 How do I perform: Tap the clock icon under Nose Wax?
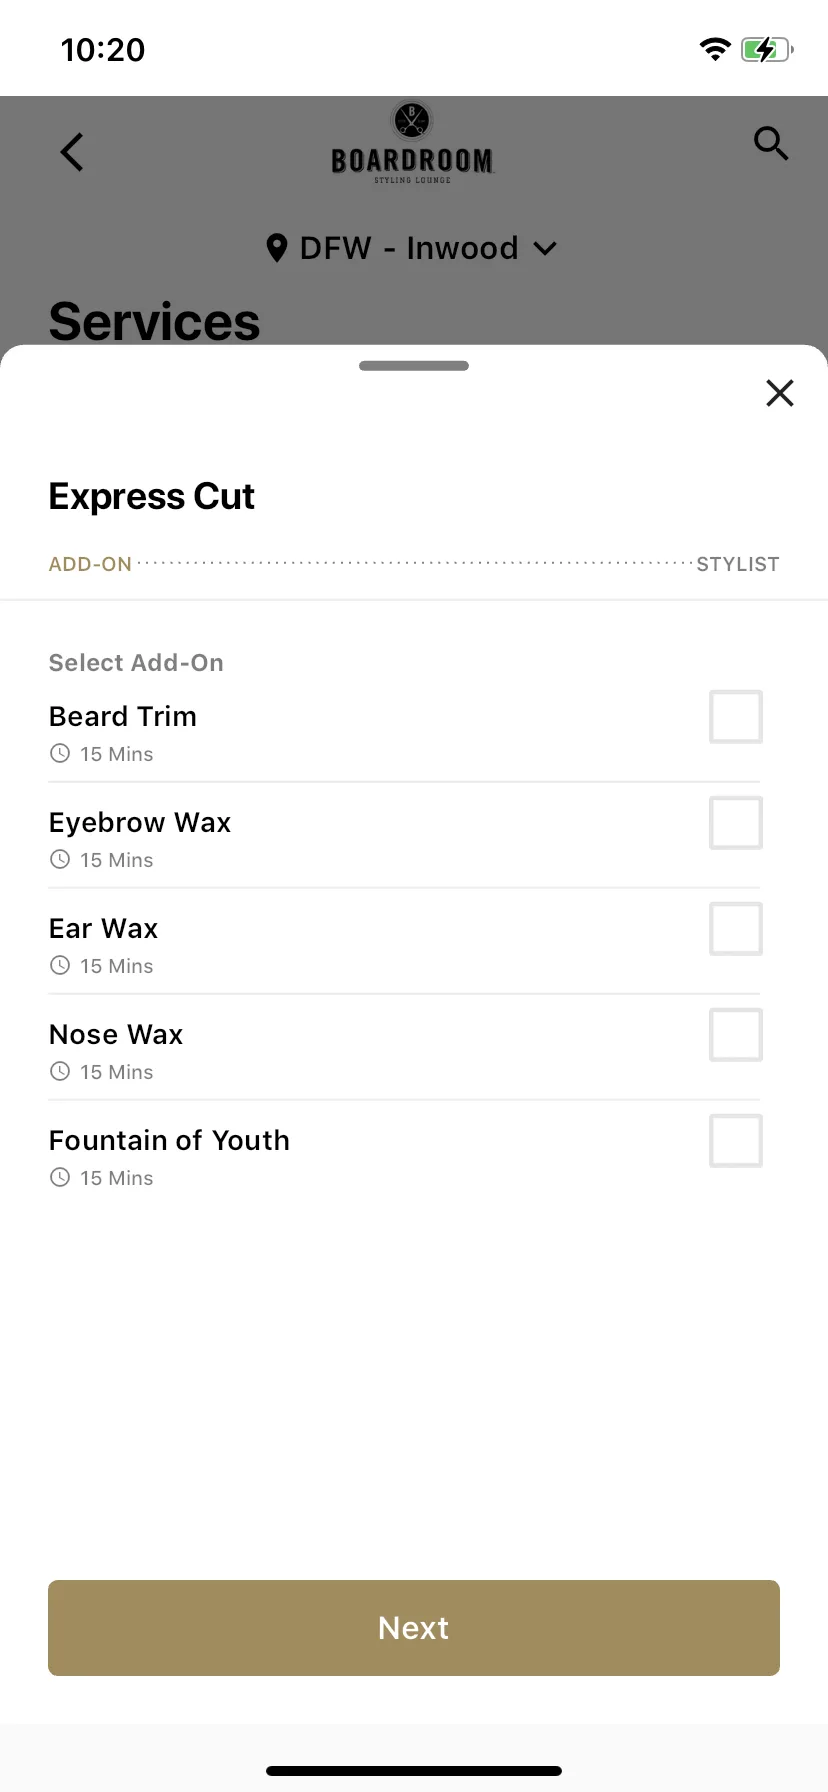tap(60, 1072)
